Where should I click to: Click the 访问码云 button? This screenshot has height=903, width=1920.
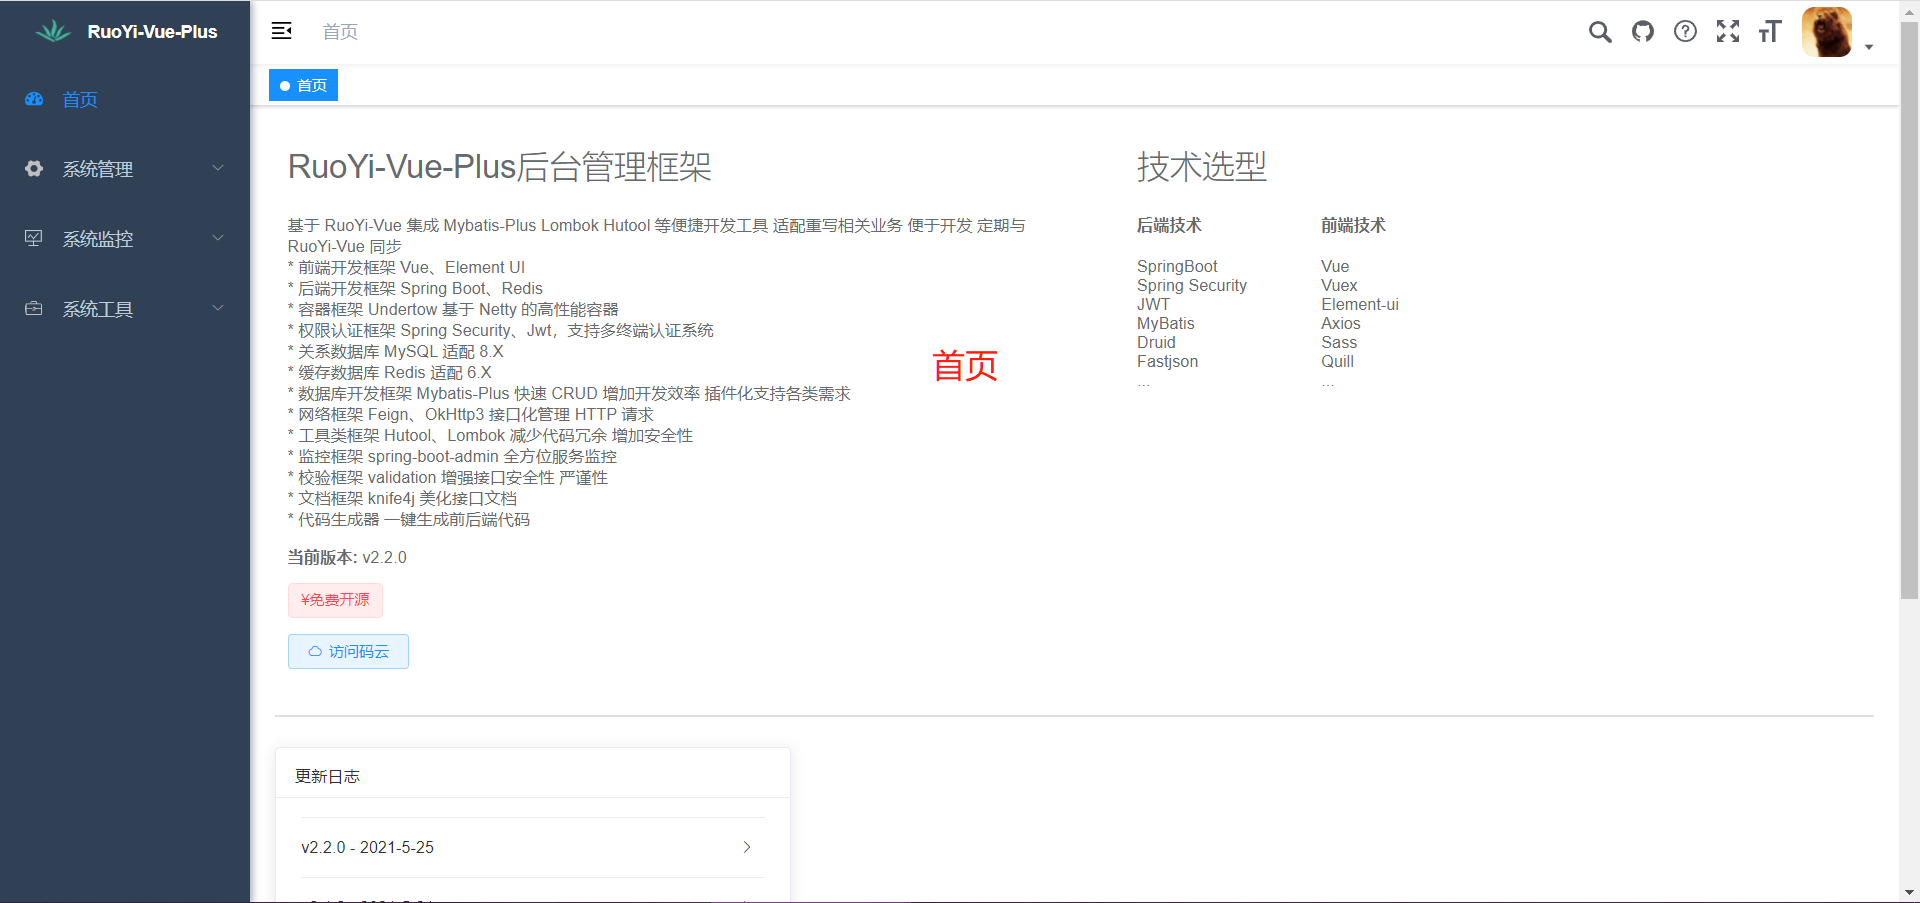[x=348, y=651]
